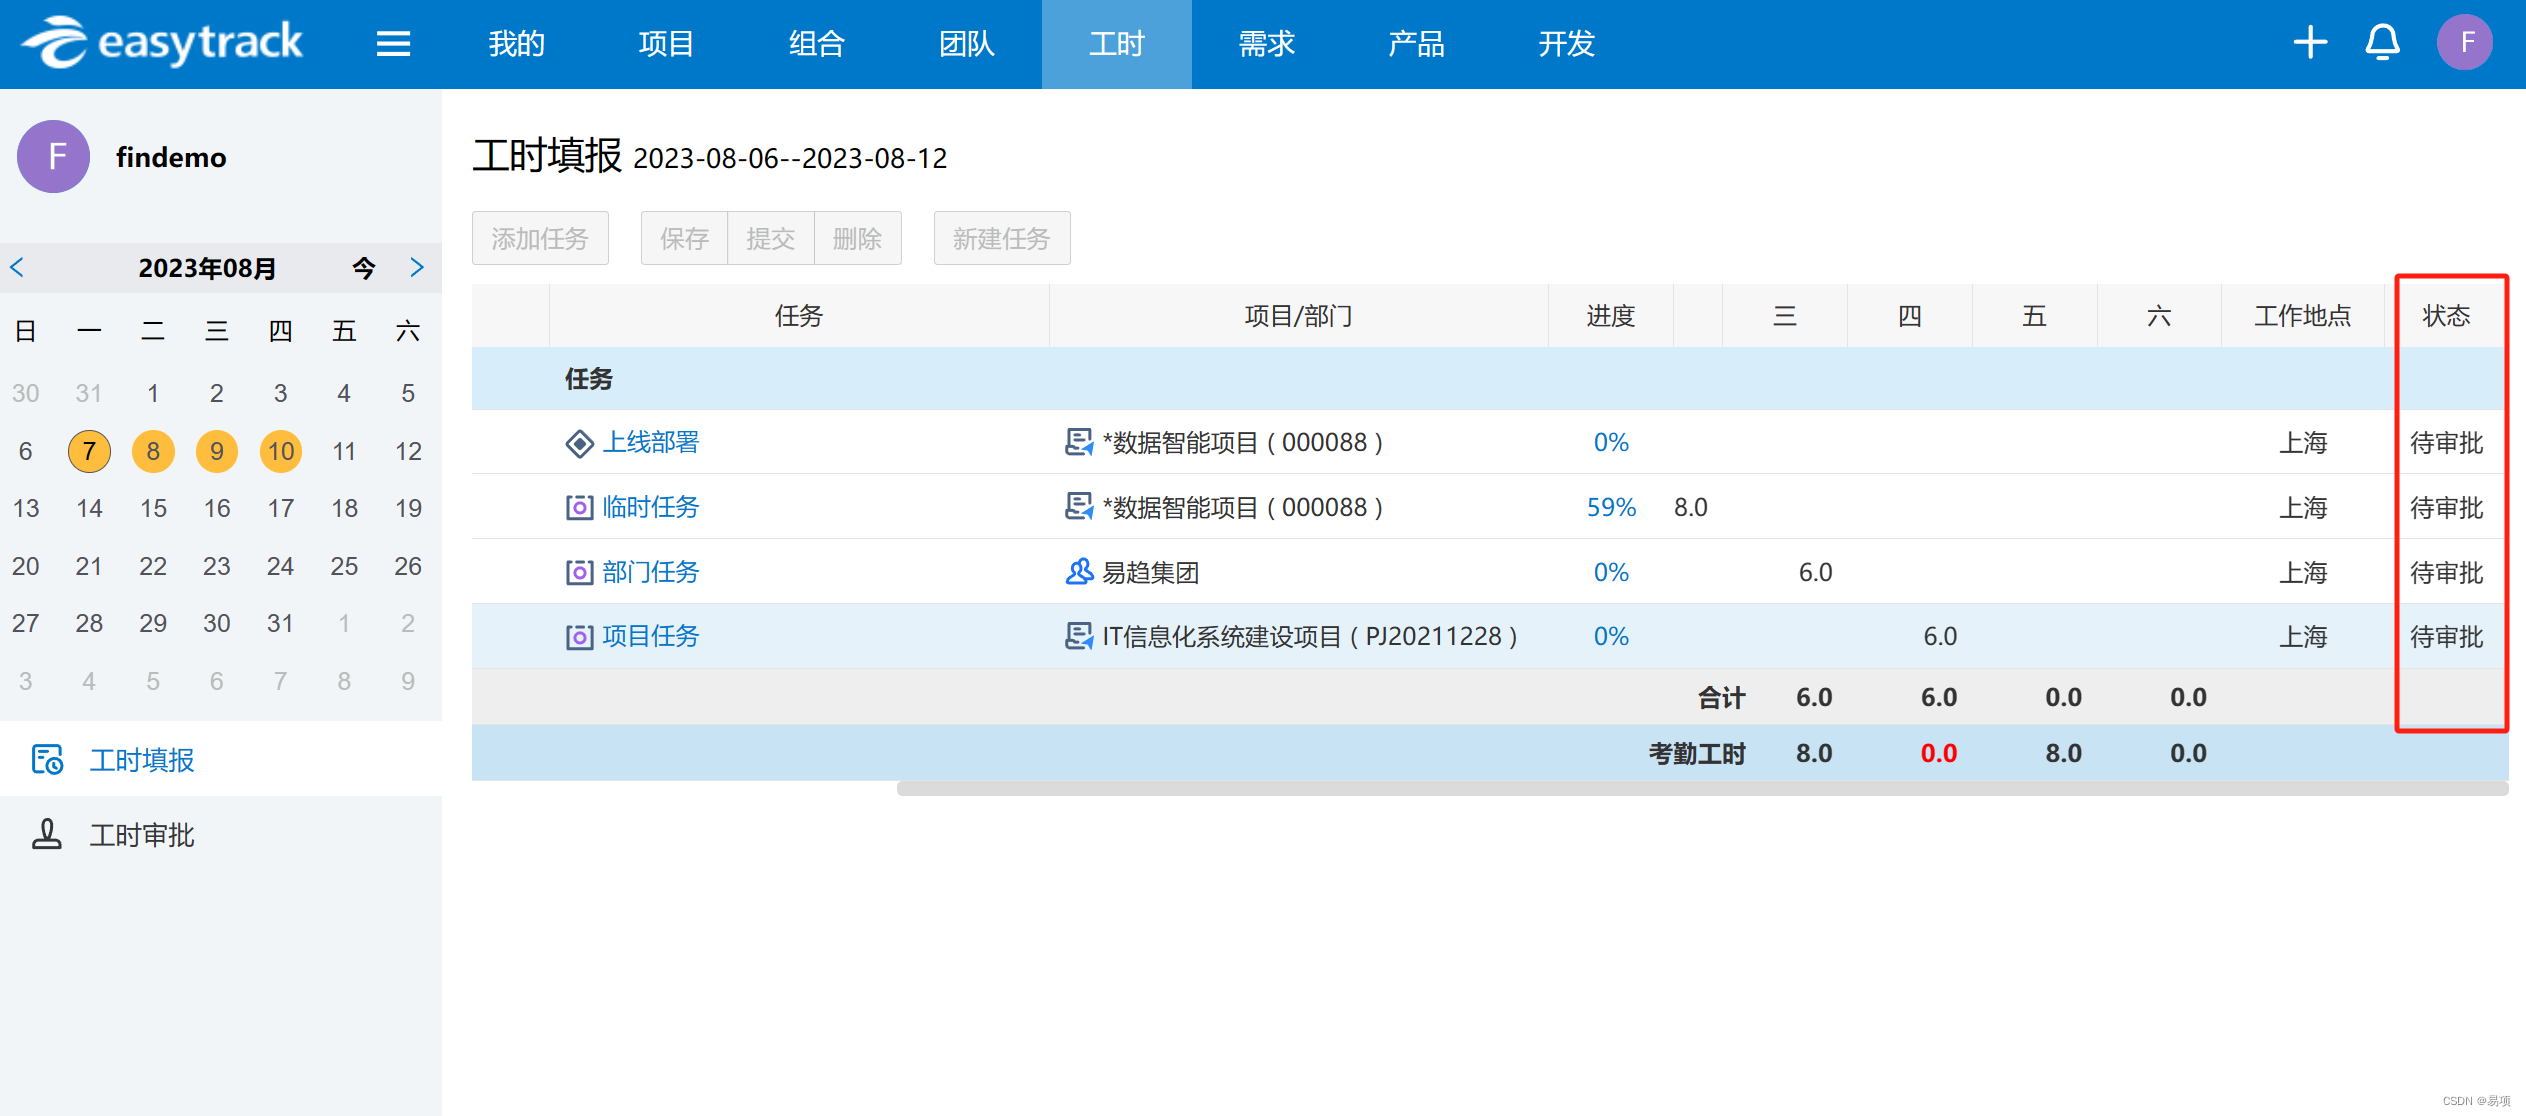Open the hamburger navigation menu

click(x=393, y=43)
